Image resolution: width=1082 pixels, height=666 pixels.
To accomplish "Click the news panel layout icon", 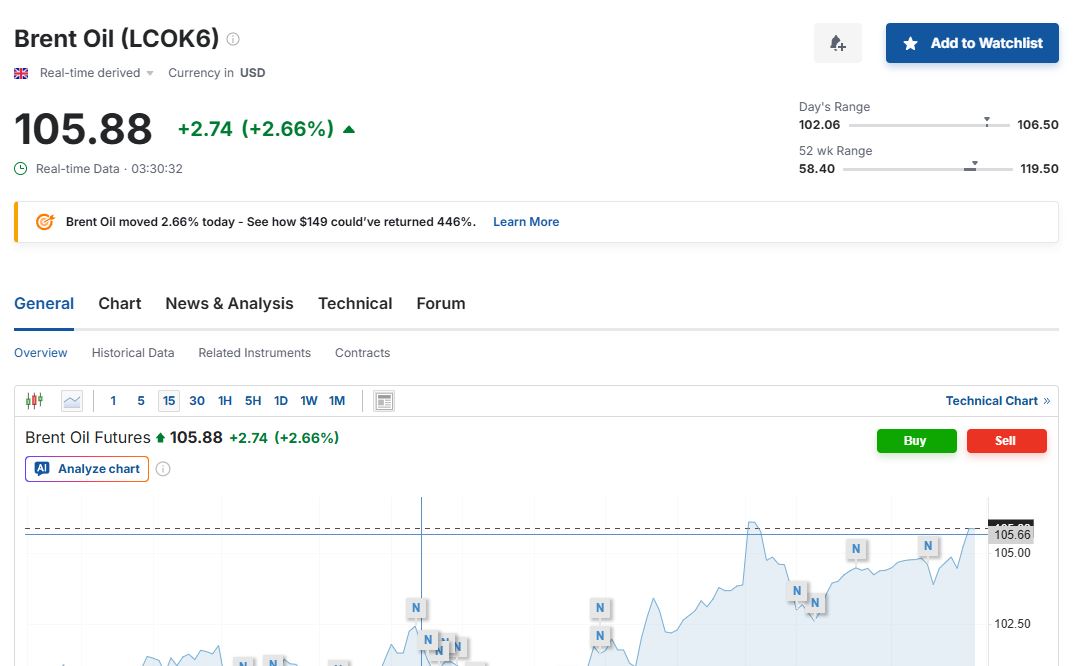I will pos(384,401).
